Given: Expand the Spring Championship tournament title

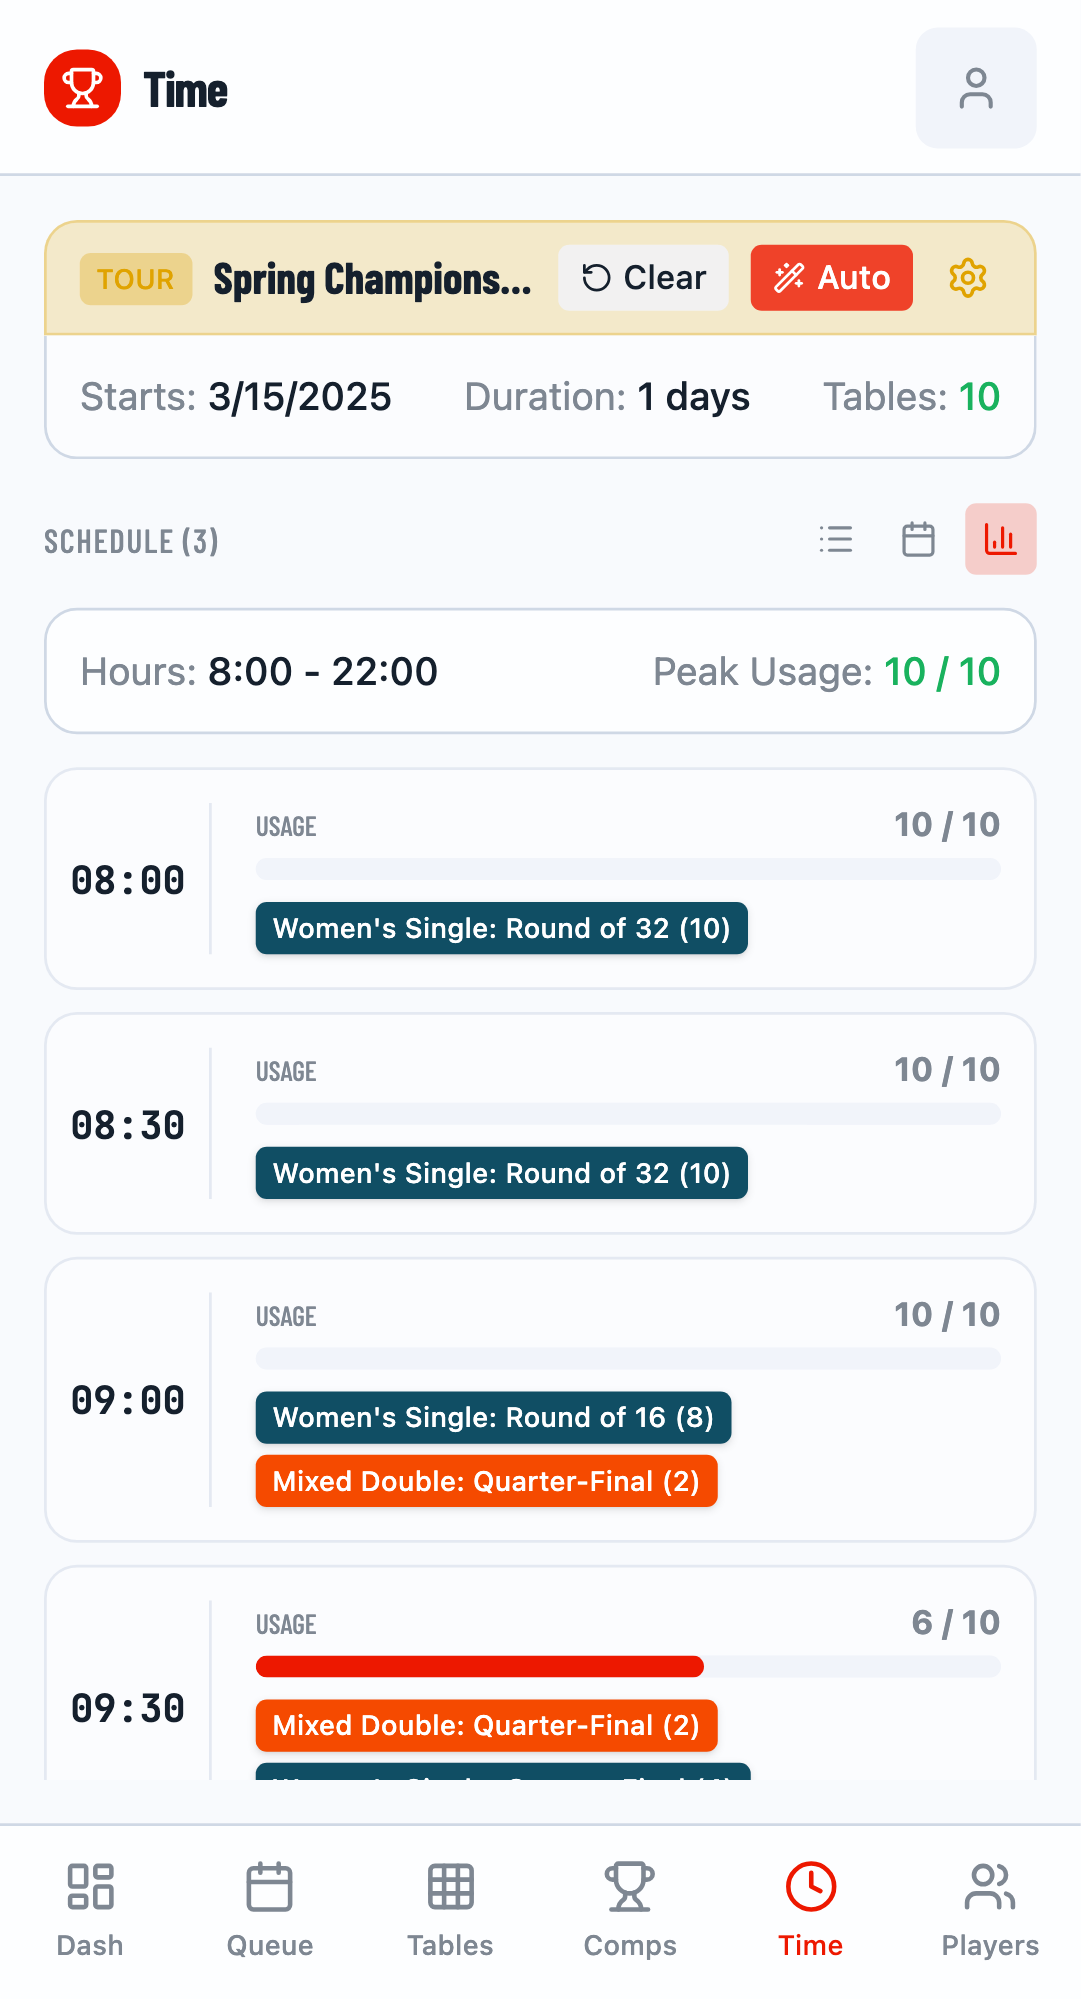Looking at the screenshot, I should pos(374,279).
